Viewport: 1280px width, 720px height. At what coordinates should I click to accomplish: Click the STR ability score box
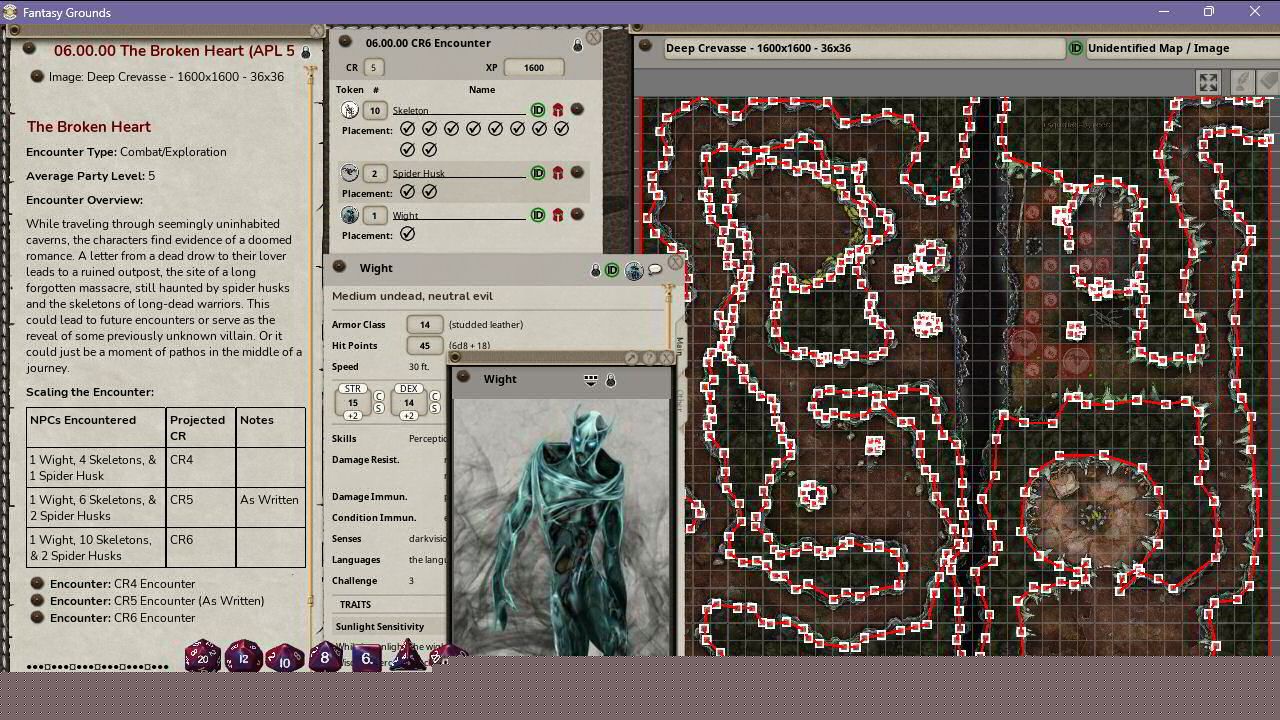pos(352,402)
